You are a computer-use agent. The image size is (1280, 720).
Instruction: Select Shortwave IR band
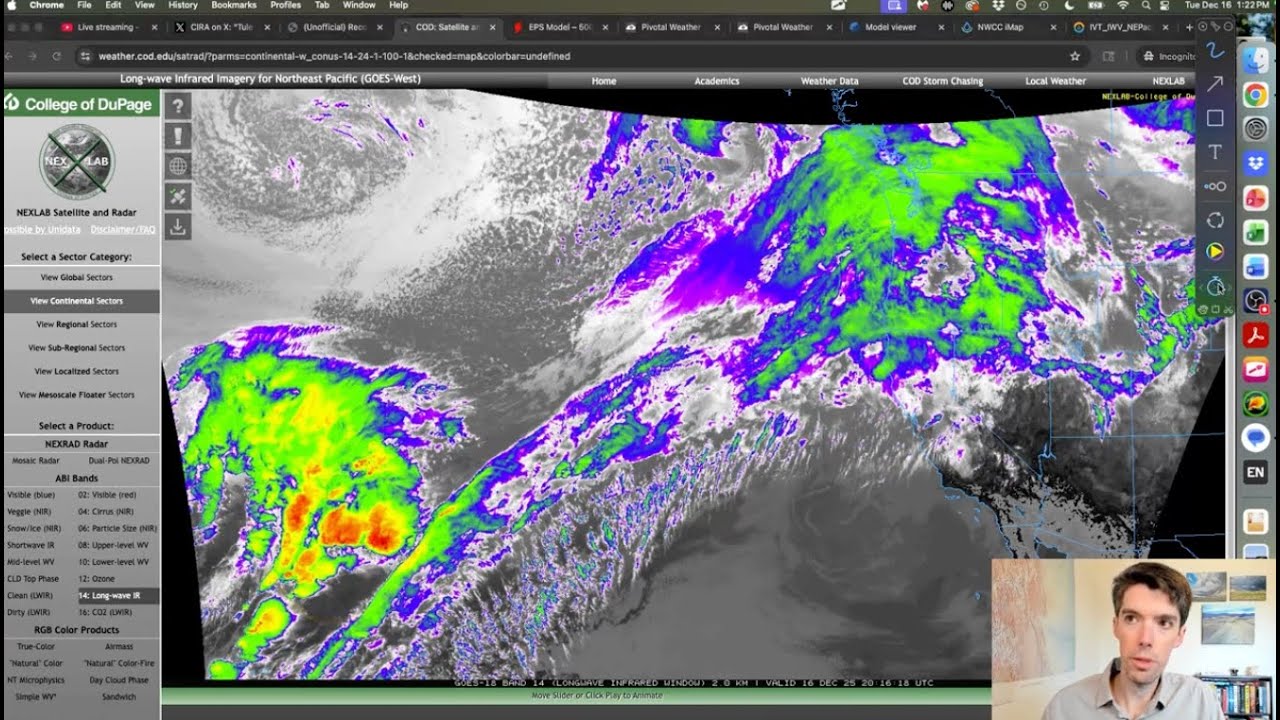click(31, 545)
